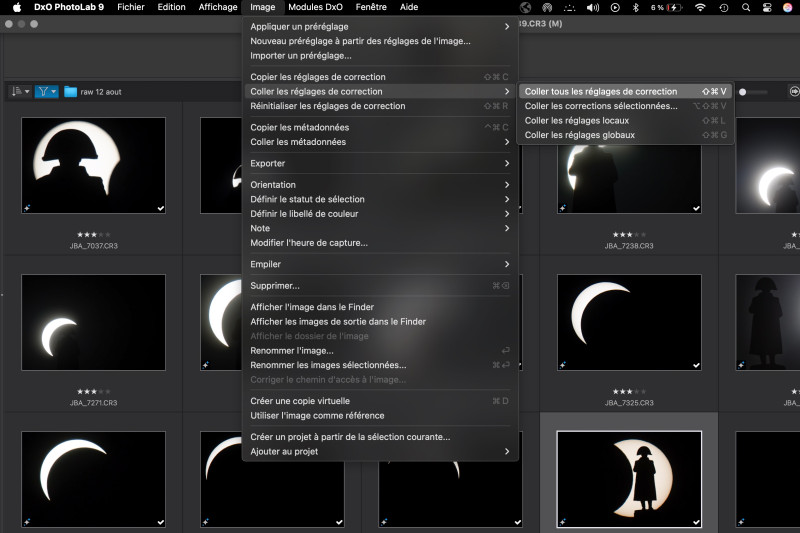Open the sort order dropdown icon

(x=20, y=91)
